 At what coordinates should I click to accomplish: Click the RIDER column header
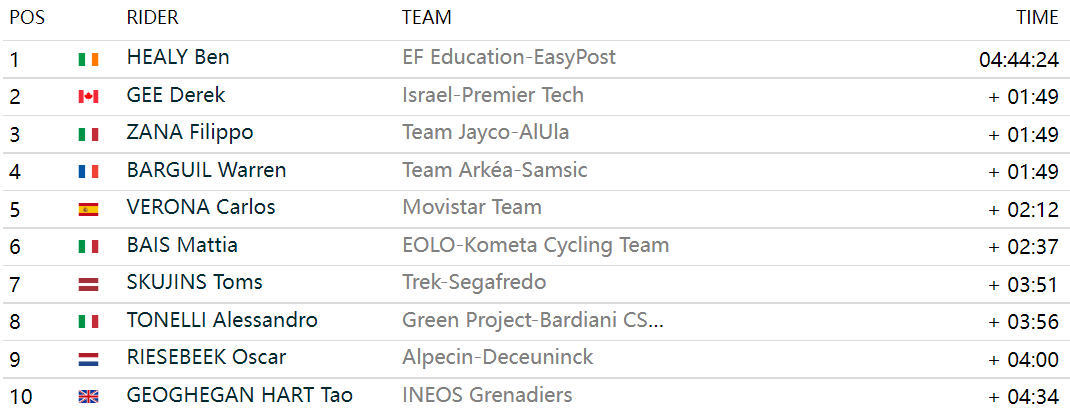153,18
